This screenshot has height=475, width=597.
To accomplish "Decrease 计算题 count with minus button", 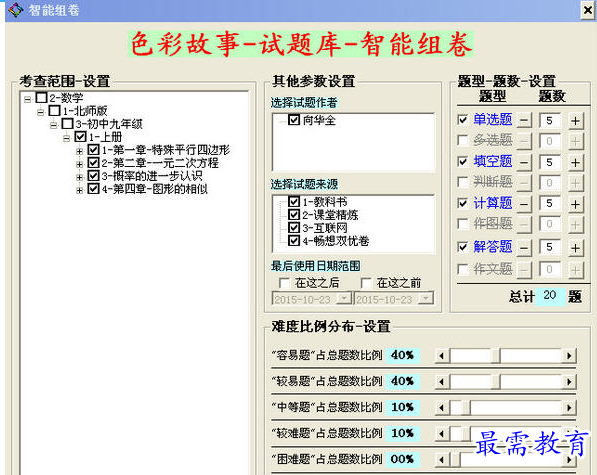I will point(524,204).
